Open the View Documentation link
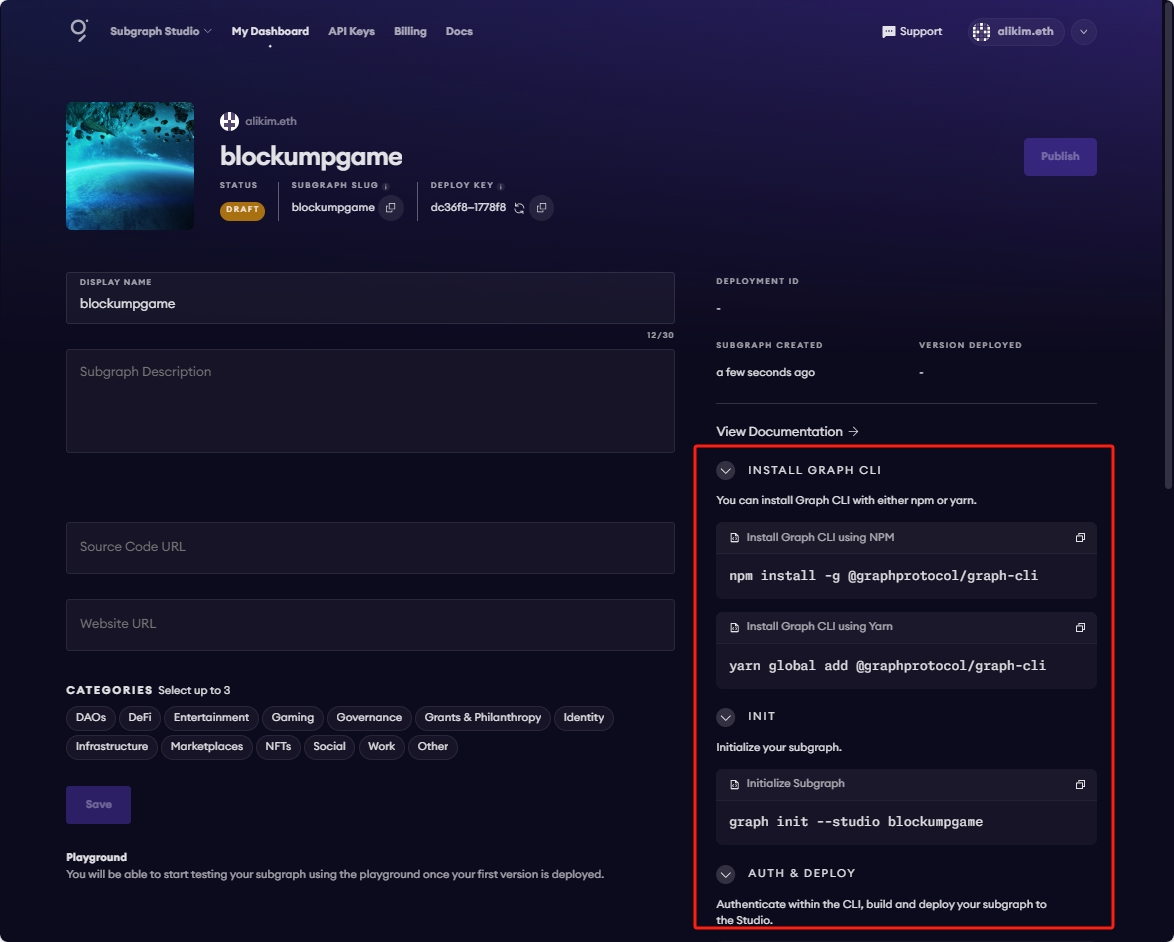Screen dimensions: 1174x942 (787, 432)
